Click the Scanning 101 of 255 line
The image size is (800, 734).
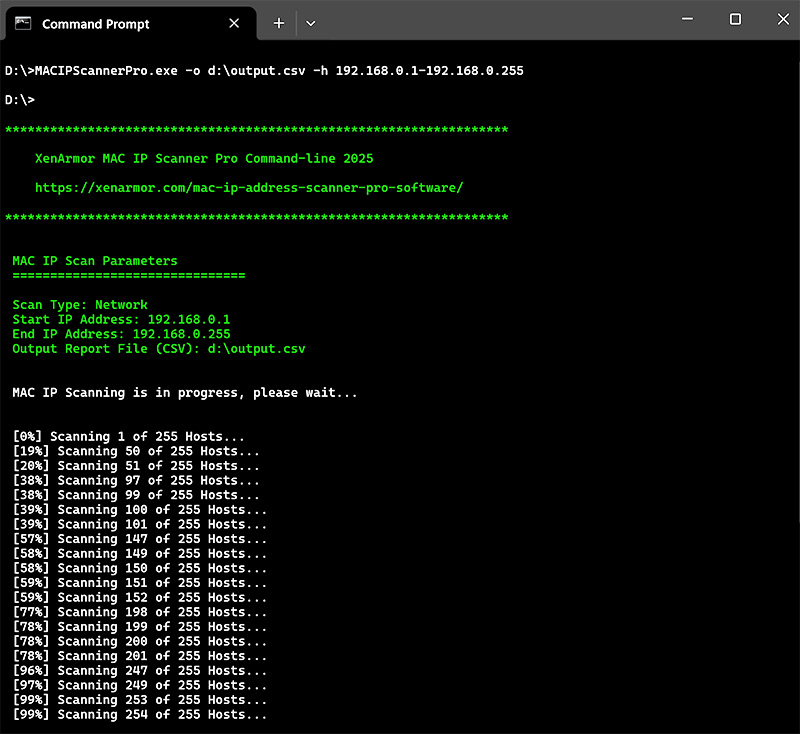(140, 524)
